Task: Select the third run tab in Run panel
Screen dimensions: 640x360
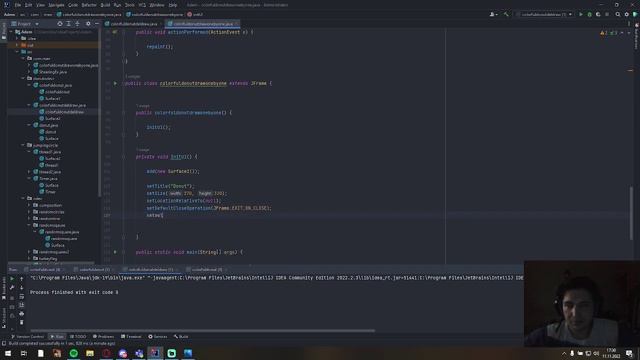Action: [x=151, y=269]
